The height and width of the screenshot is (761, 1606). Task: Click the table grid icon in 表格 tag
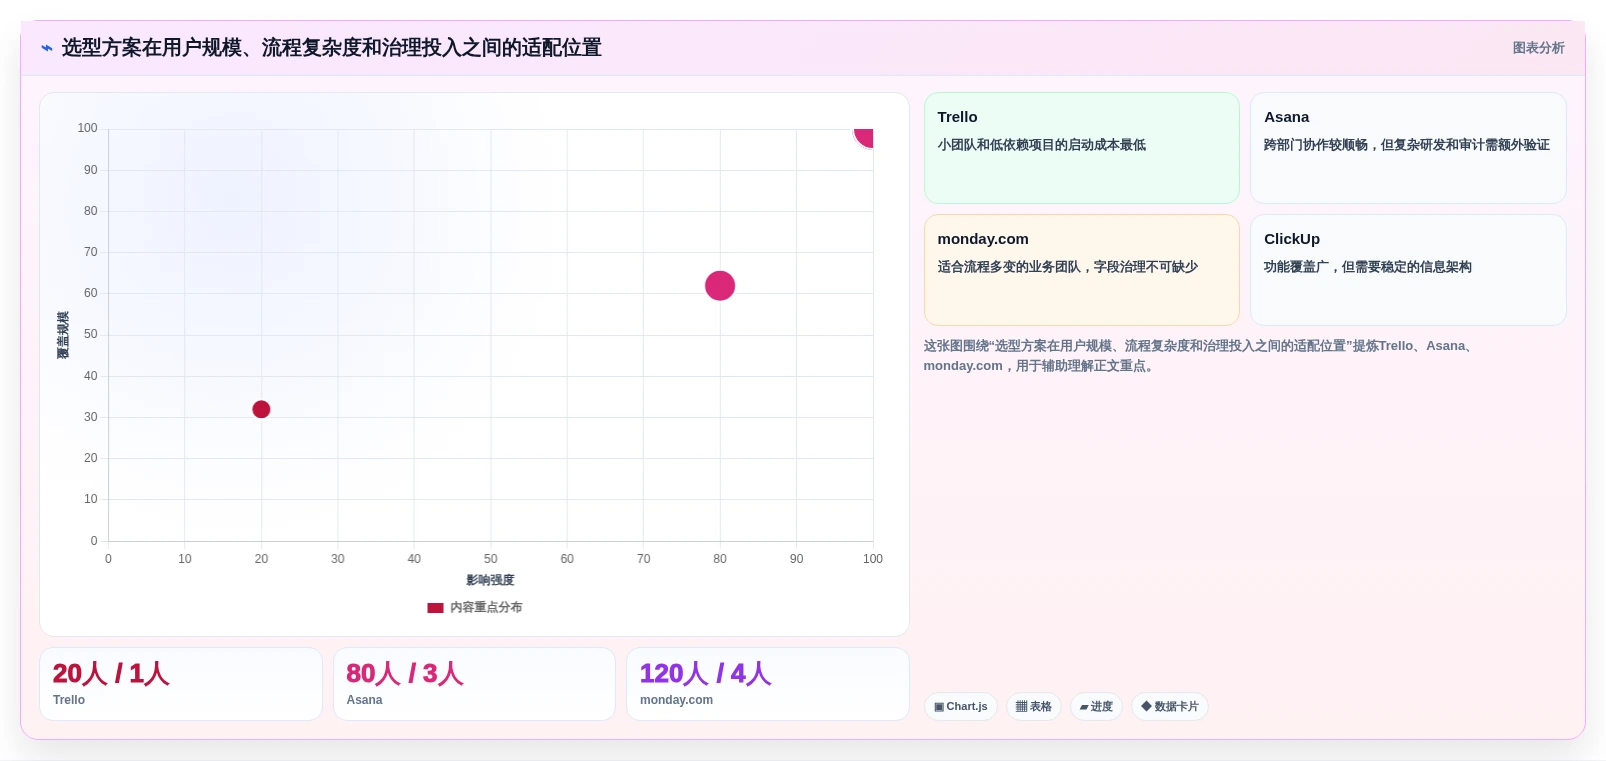click(1021, 707)
